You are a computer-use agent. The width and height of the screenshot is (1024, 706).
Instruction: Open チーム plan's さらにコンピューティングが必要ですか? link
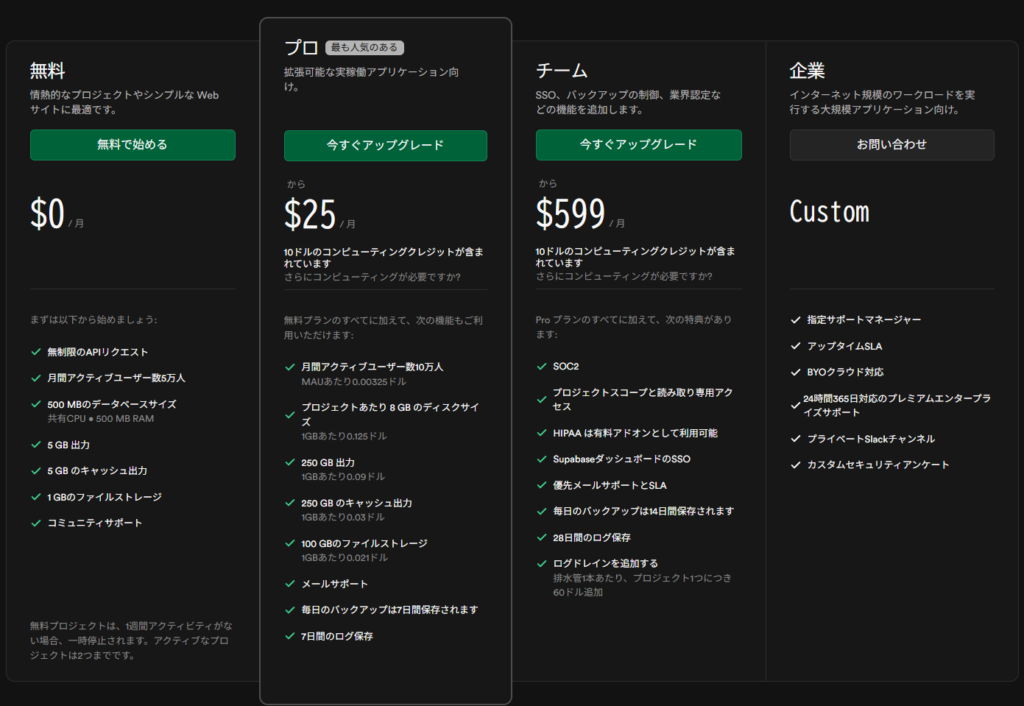624,276
